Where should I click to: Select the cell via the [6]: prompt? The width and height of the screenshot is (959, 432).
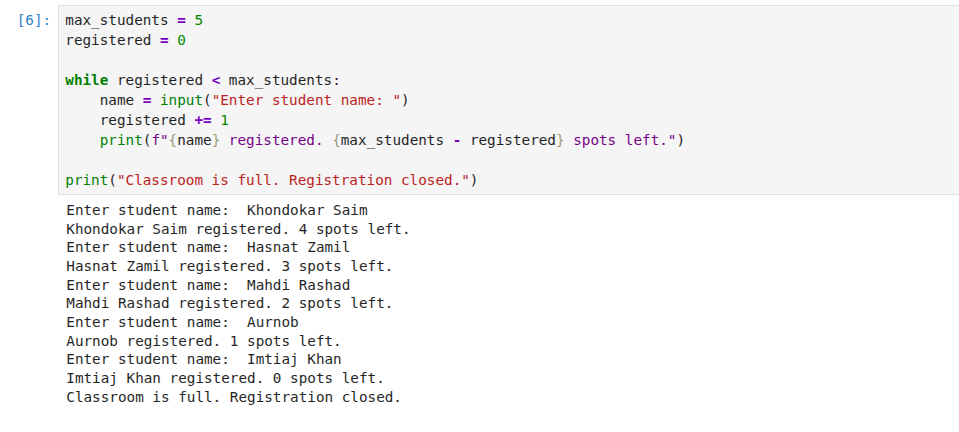34,20
